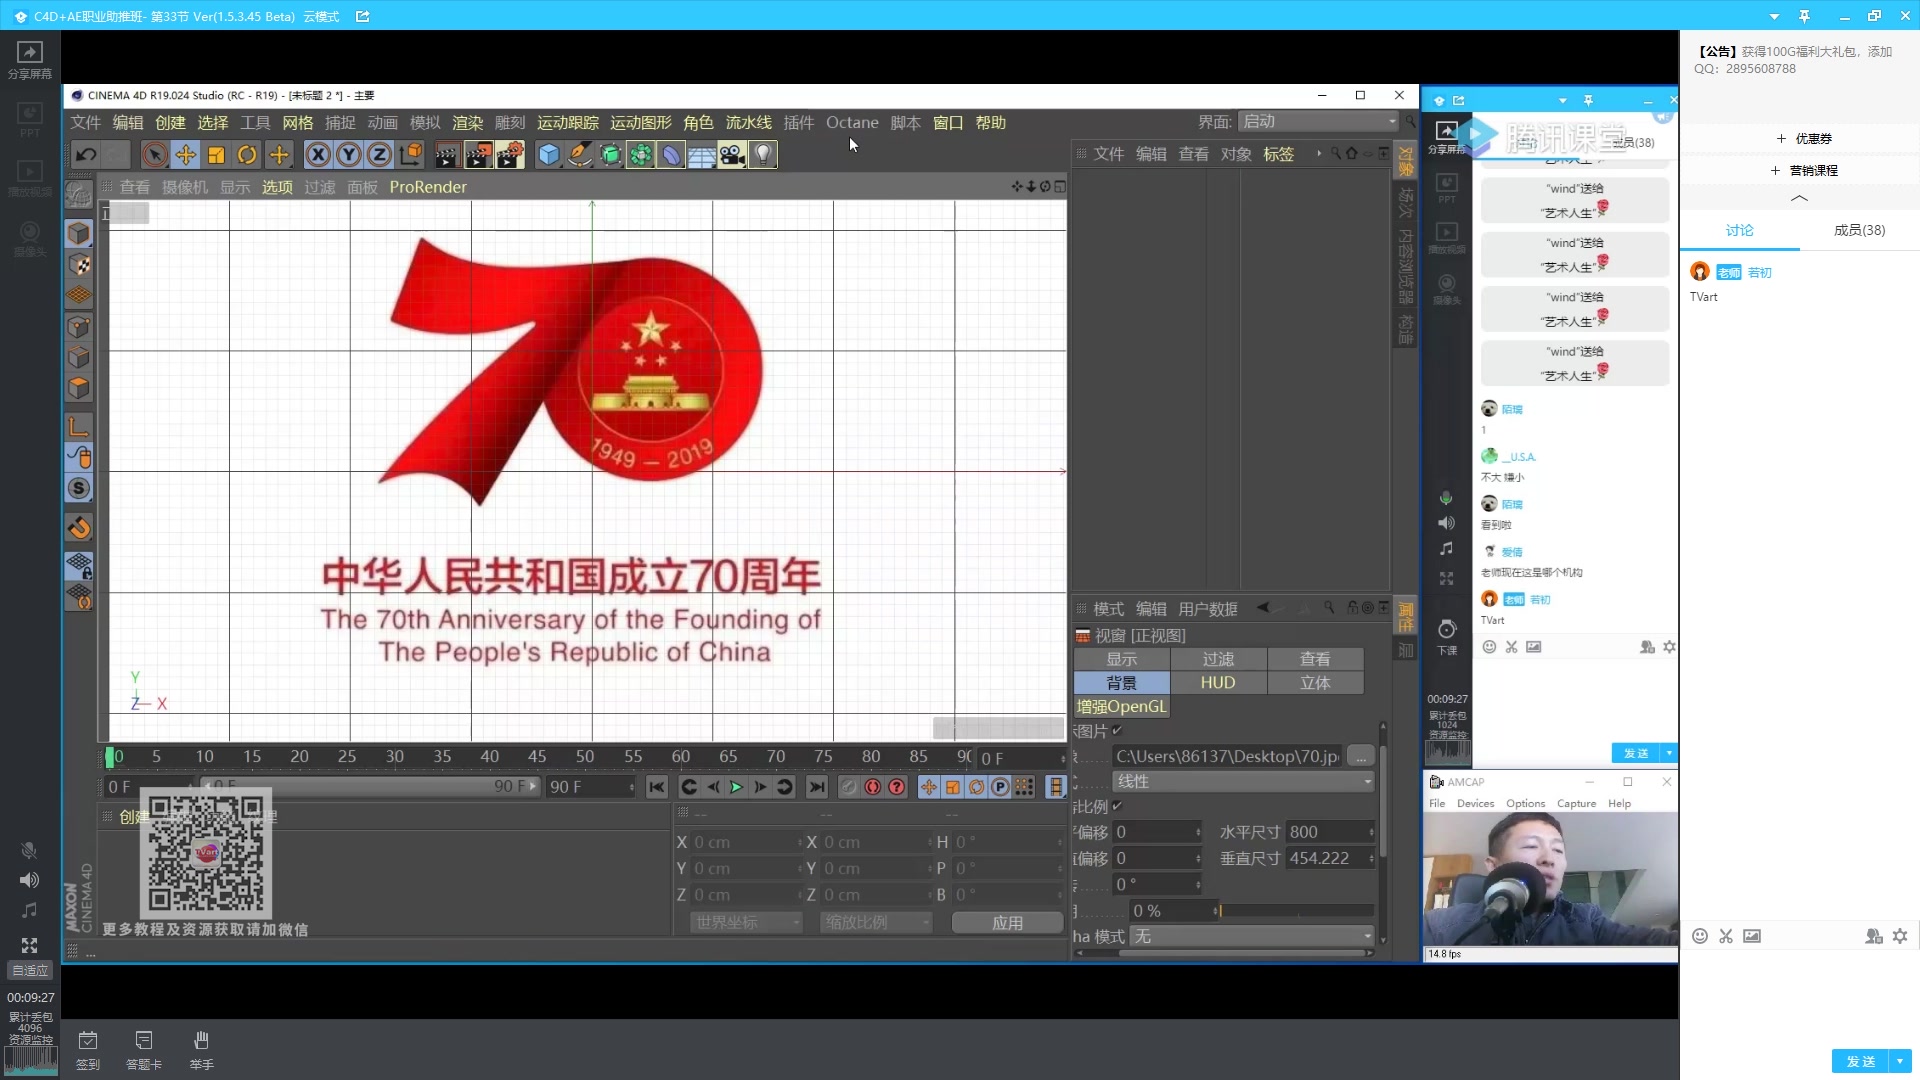Image resolution: width=1920 pixels, height=1080 pixels.
Task: Open 答题卡 answer sheet button
Action: tap(144, 1050)
